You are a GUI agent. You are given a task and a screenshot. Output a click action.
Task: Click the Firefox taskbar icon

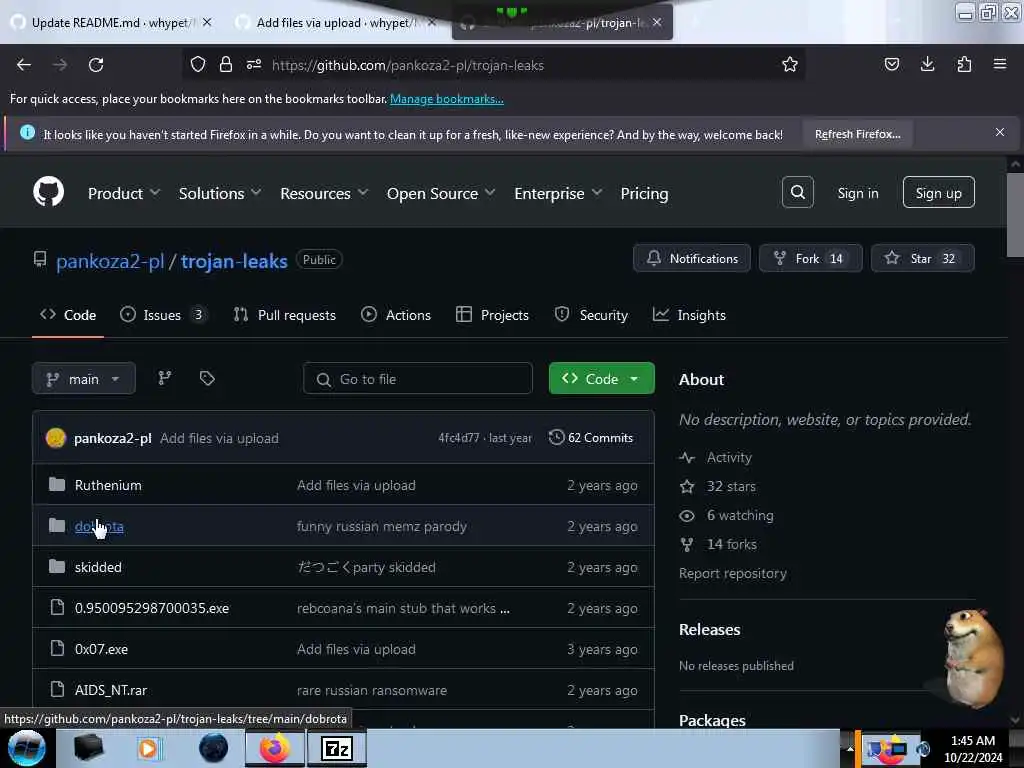(x=274, y=748)
